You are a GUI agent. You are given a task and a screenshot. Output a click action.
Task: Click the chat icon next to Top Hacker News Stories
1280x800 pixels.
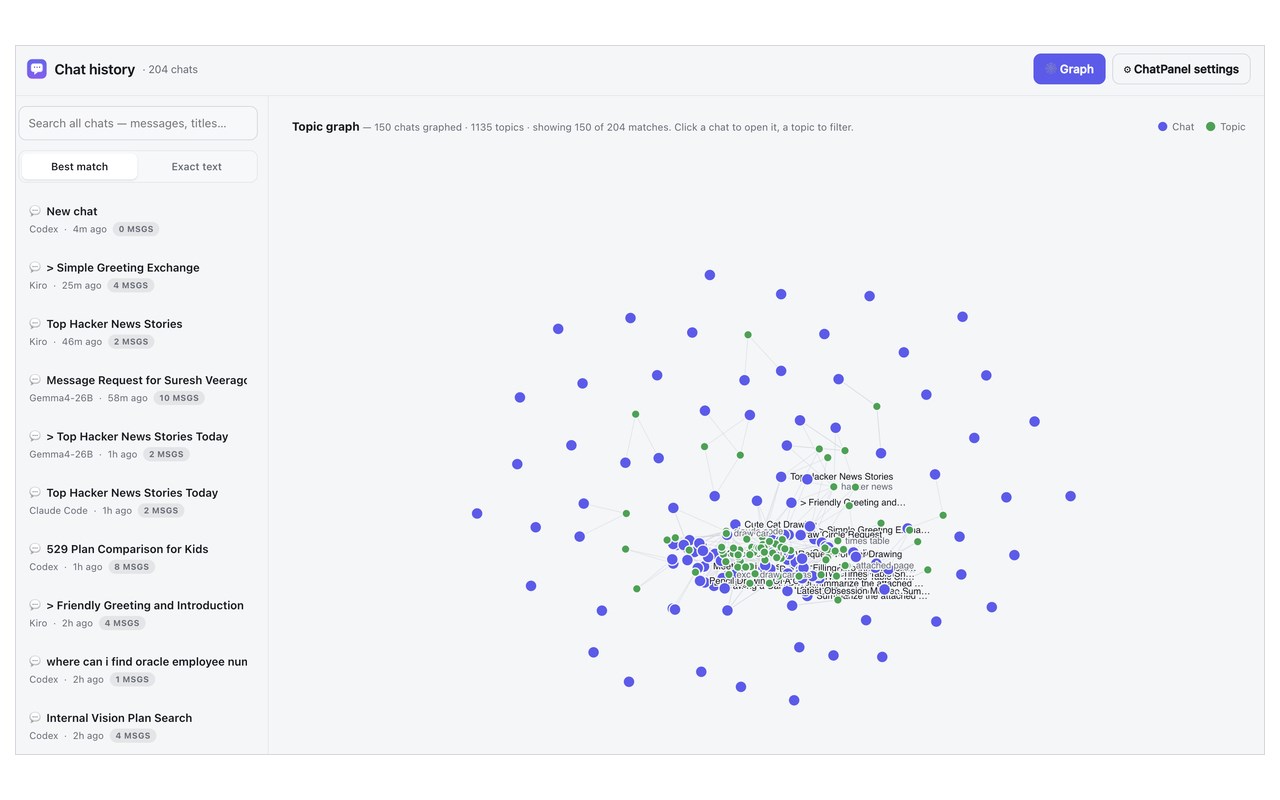click(x=35, y=324)
